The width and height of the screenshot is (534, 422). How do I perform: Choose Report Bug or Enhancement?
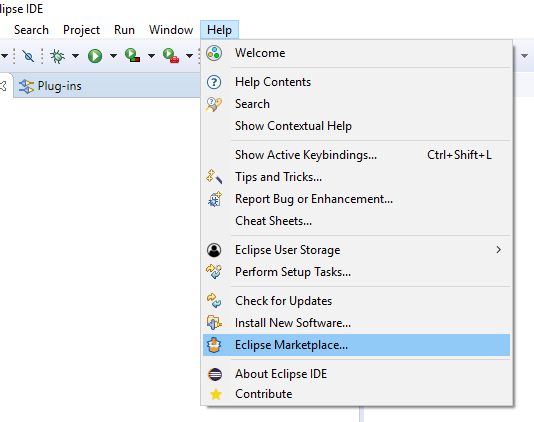pos(356,199)
